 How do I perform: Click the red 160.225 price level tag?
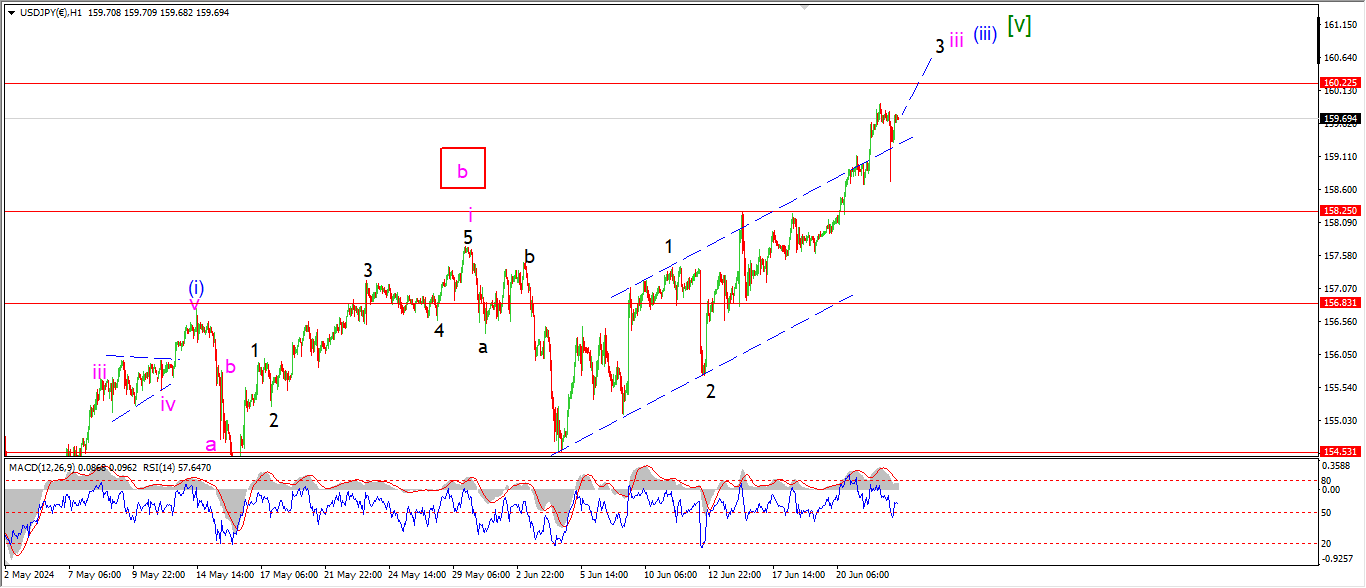point(1339,83)
